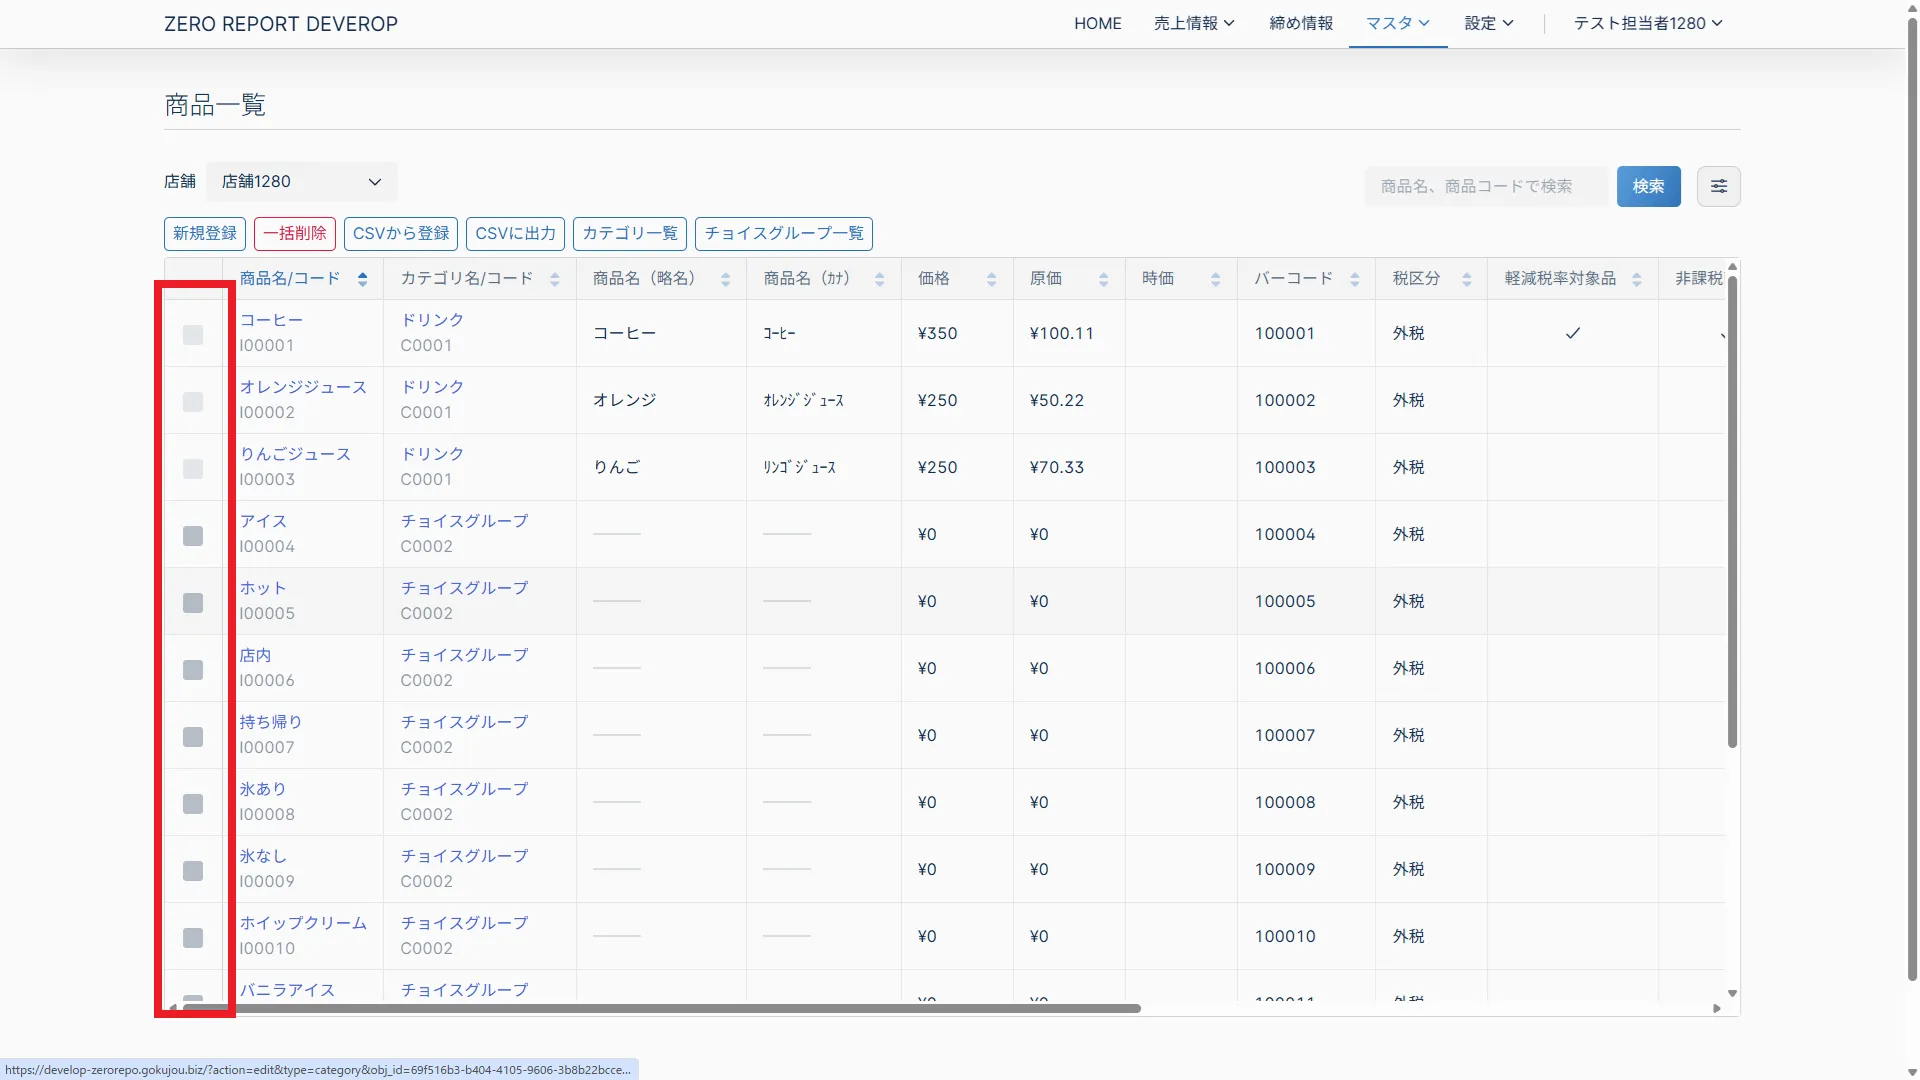
Task: Click the product search input field
Action: point(1485,186)
